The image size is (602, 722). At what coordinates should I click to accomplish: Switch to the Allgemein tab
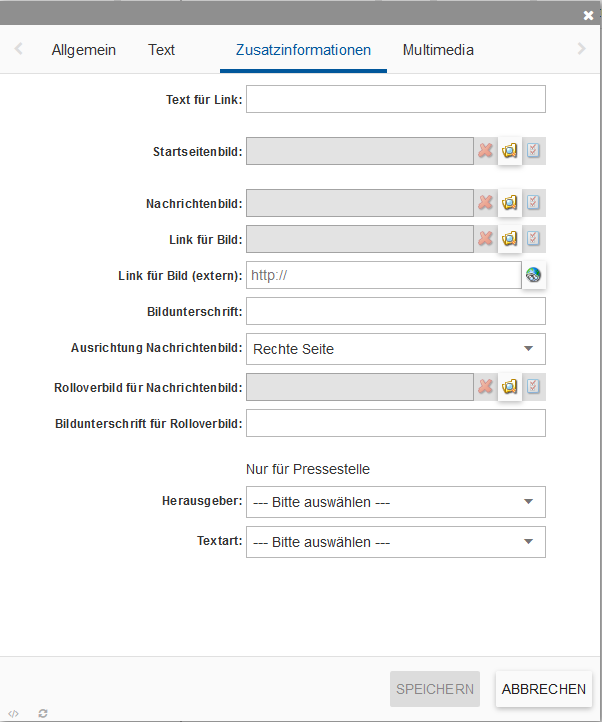(x=84, y=50)
